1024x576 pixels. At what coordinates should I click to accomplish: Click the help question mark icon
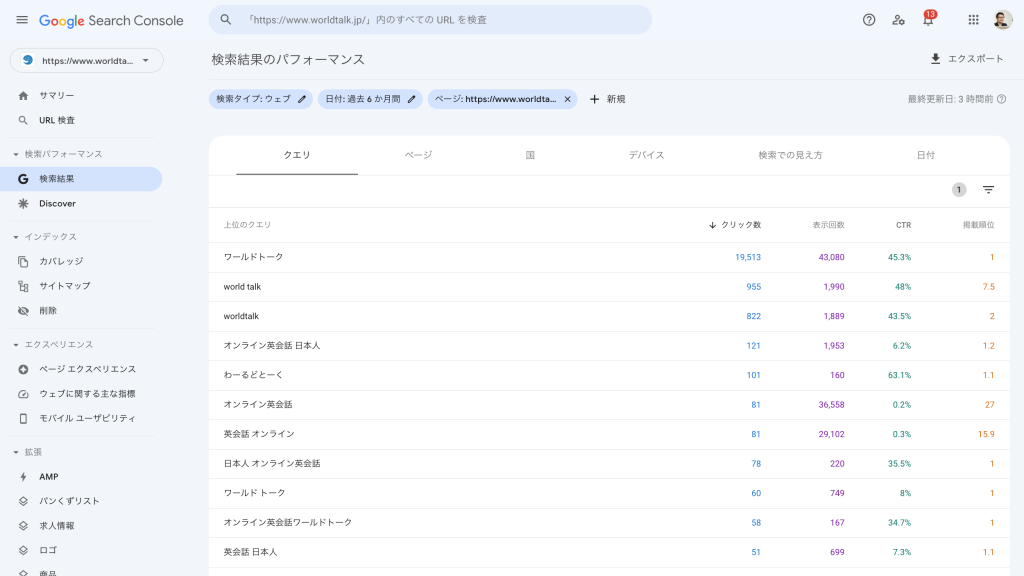pos(869,20)
